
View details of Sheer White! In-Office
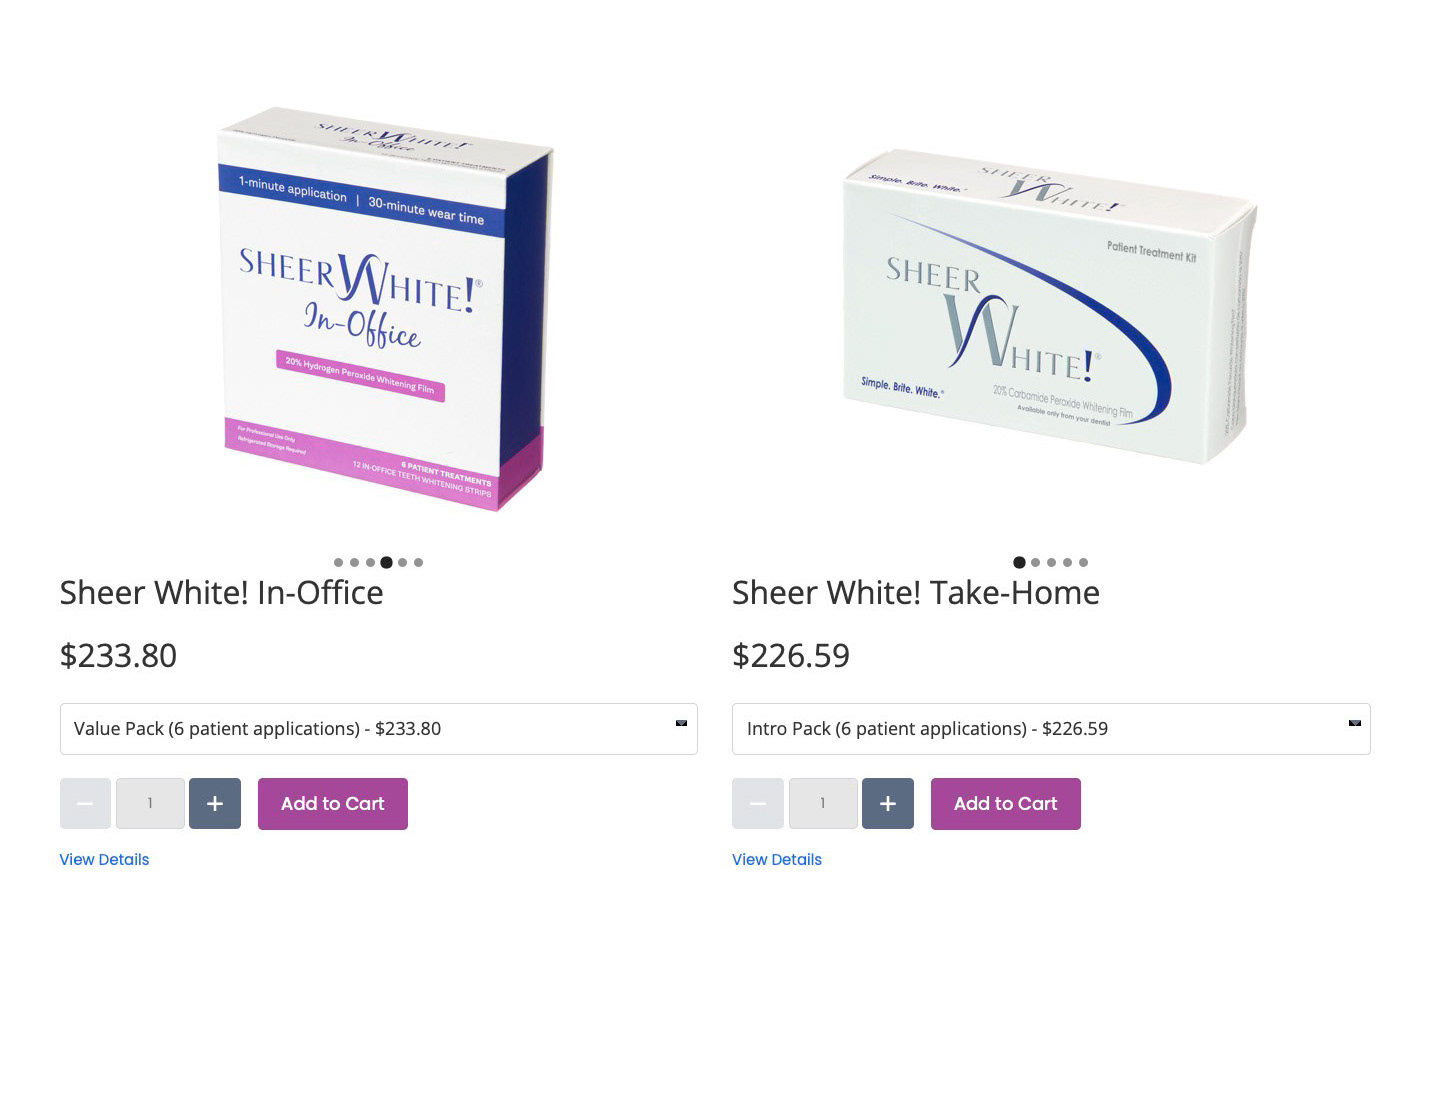point(104,860)
